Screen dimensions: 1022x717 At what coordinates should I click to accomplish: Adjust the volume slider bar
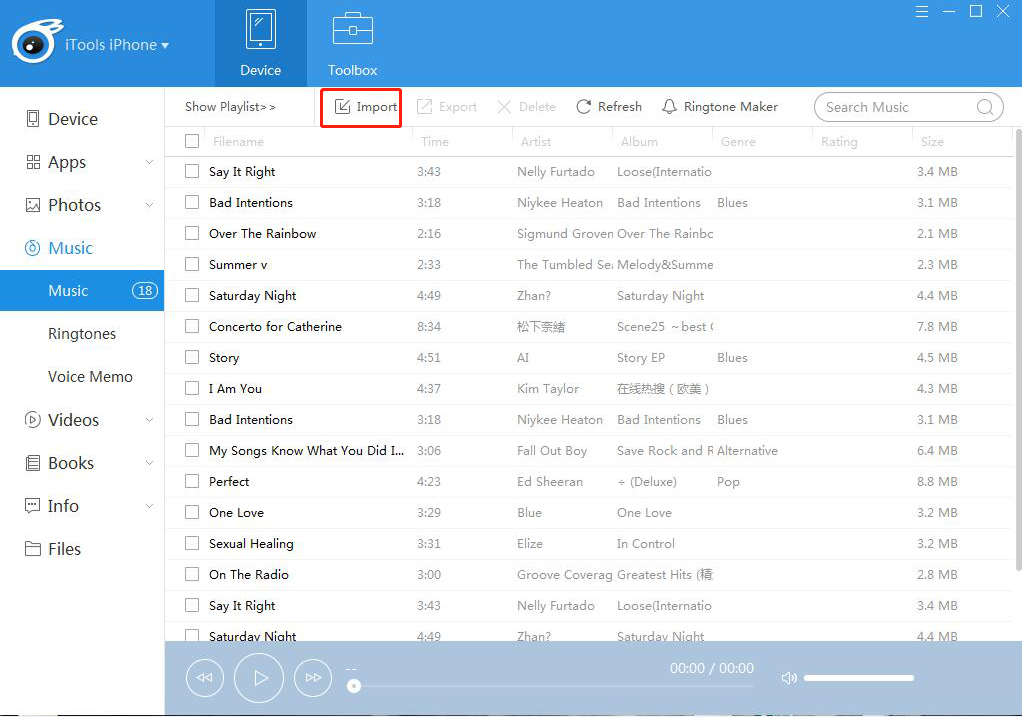858,678
